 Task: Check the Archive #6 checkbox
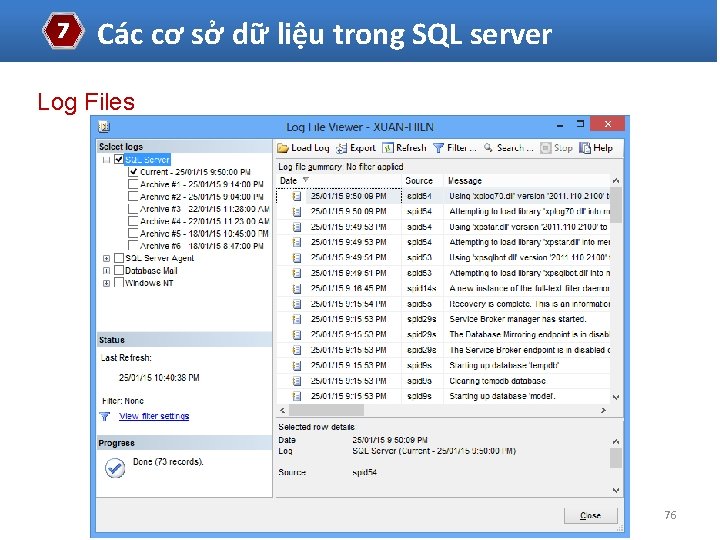point(133,246)
